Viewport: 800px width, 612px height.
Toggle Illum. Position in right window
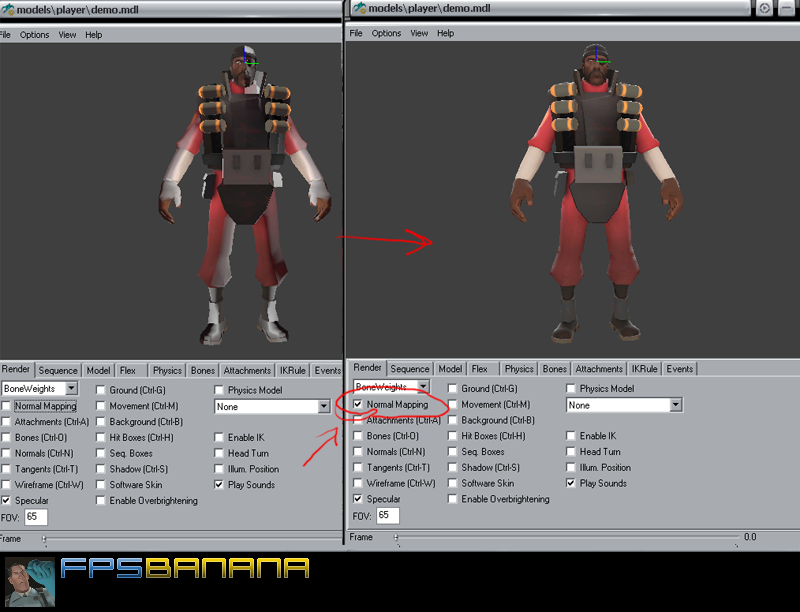point(570,467)
